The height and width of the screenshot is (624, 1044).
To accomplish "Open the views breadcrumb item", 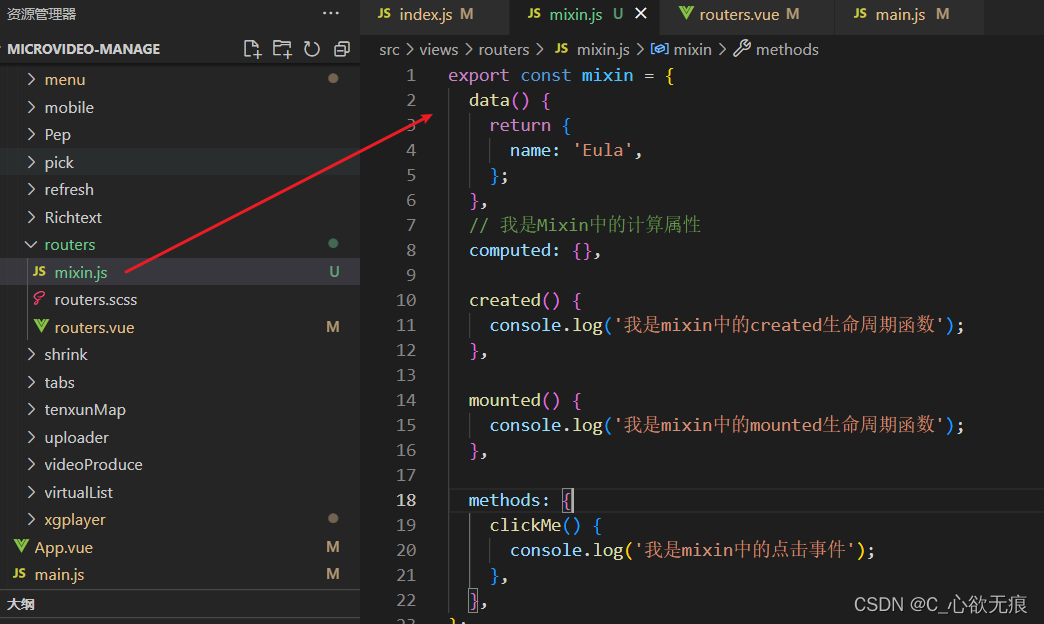I will 438,48.
